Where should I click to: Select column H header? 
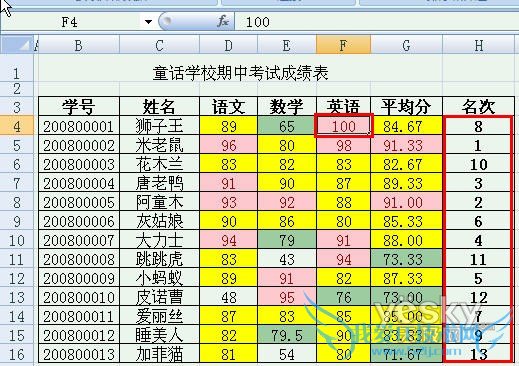pos(479,45)
